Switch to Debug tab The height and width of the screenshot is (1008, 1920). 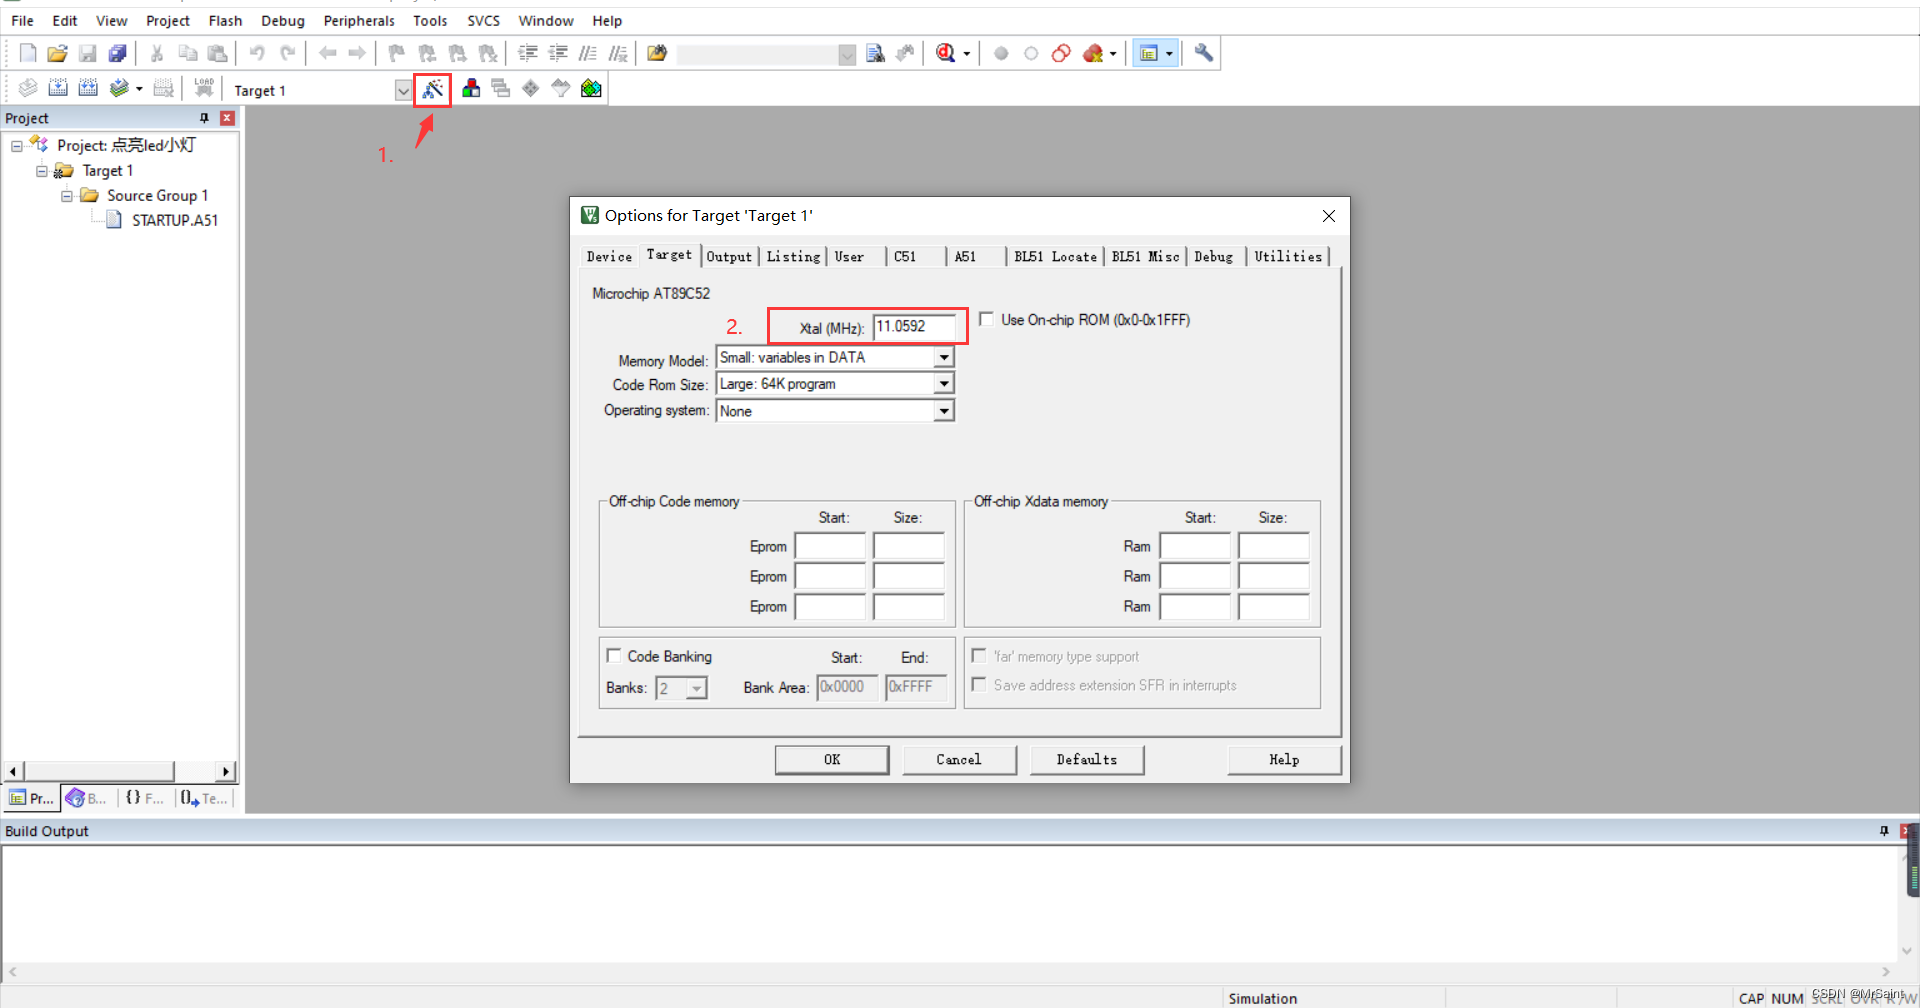[1213, 257]
